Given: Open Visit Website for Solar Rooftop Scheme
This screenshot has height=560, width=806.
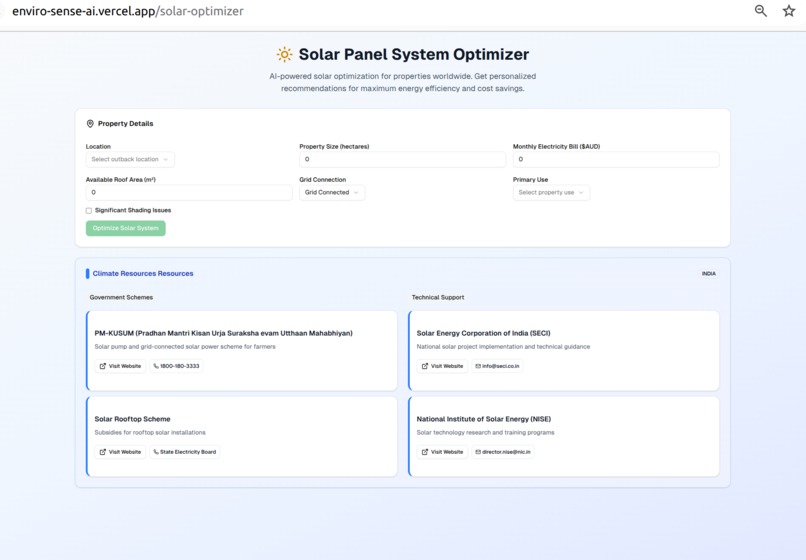Looking at the screenshot, I should coord(120,452).
